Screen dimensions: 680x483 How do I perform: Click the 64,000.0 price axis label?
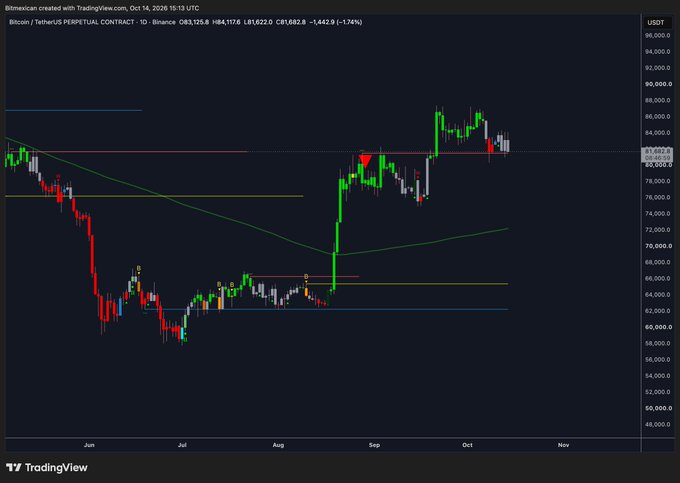(x=657, y=294)
